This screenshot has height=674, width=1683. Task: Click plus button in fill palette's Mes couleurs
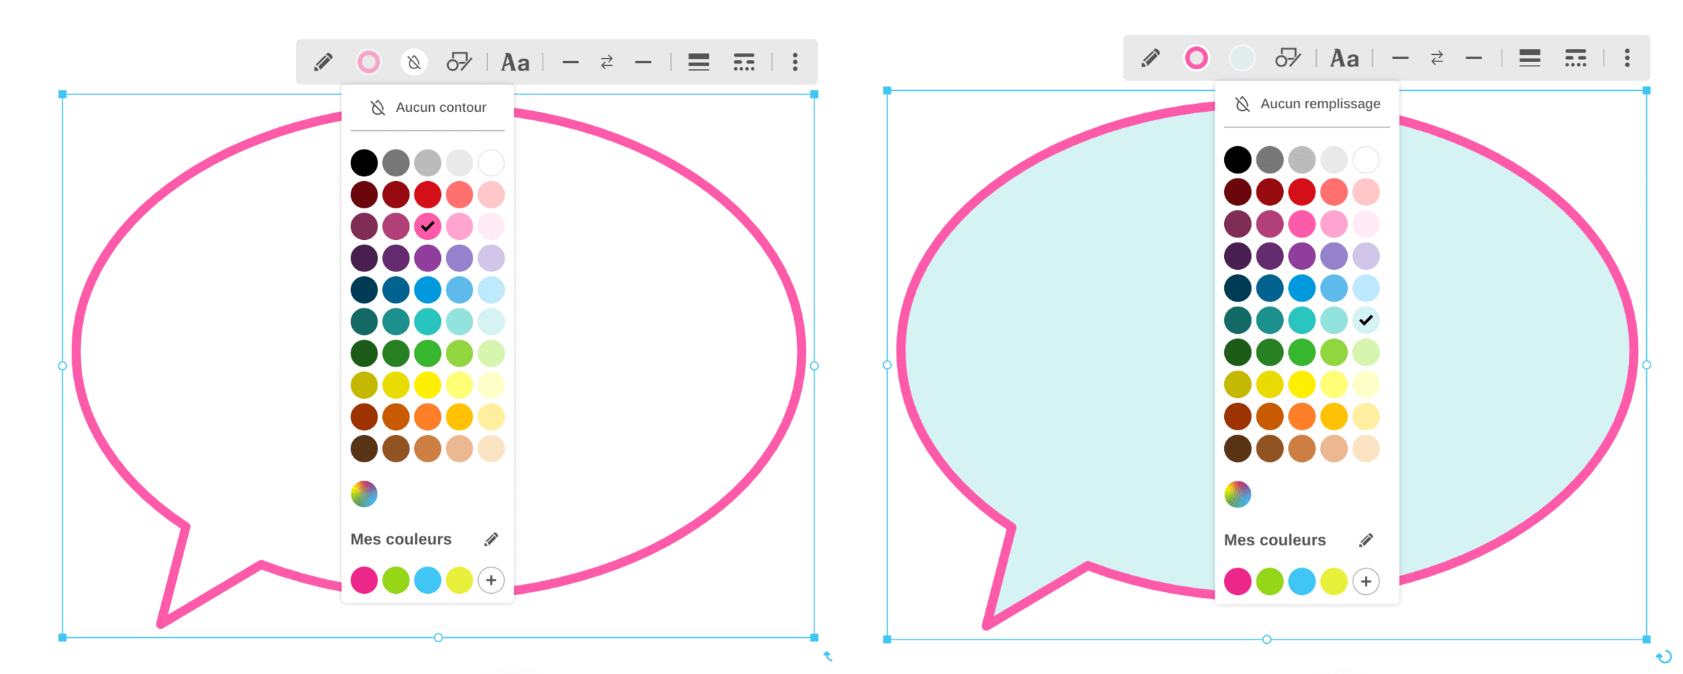(x=1366, y=581)
